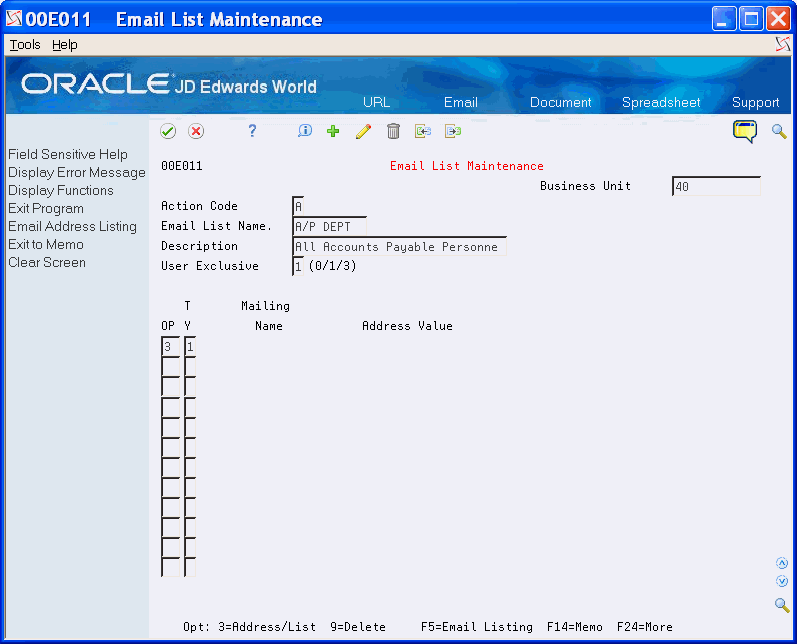Click Exit to Memo link
Screen dimensions: 797x644
point(46,244)
